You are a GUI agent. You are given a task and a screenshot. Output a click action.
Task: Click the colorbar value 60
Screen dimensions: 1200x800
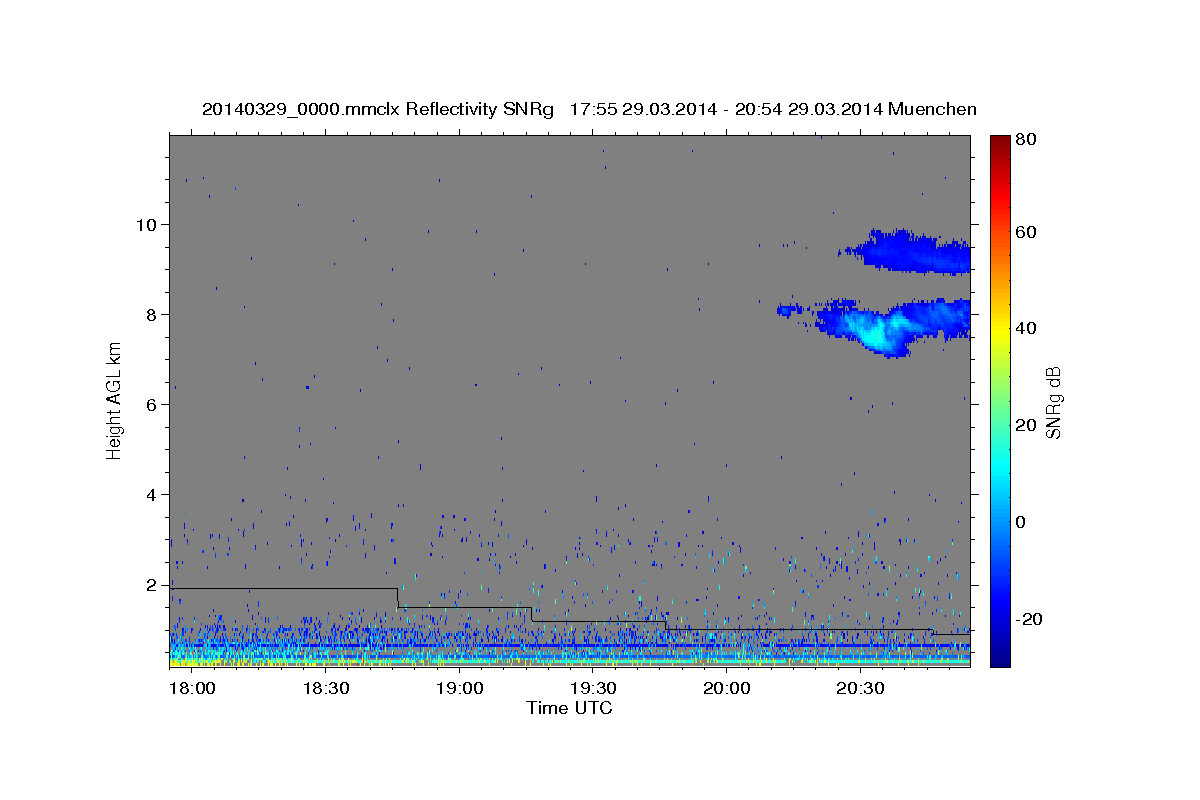1025,233
